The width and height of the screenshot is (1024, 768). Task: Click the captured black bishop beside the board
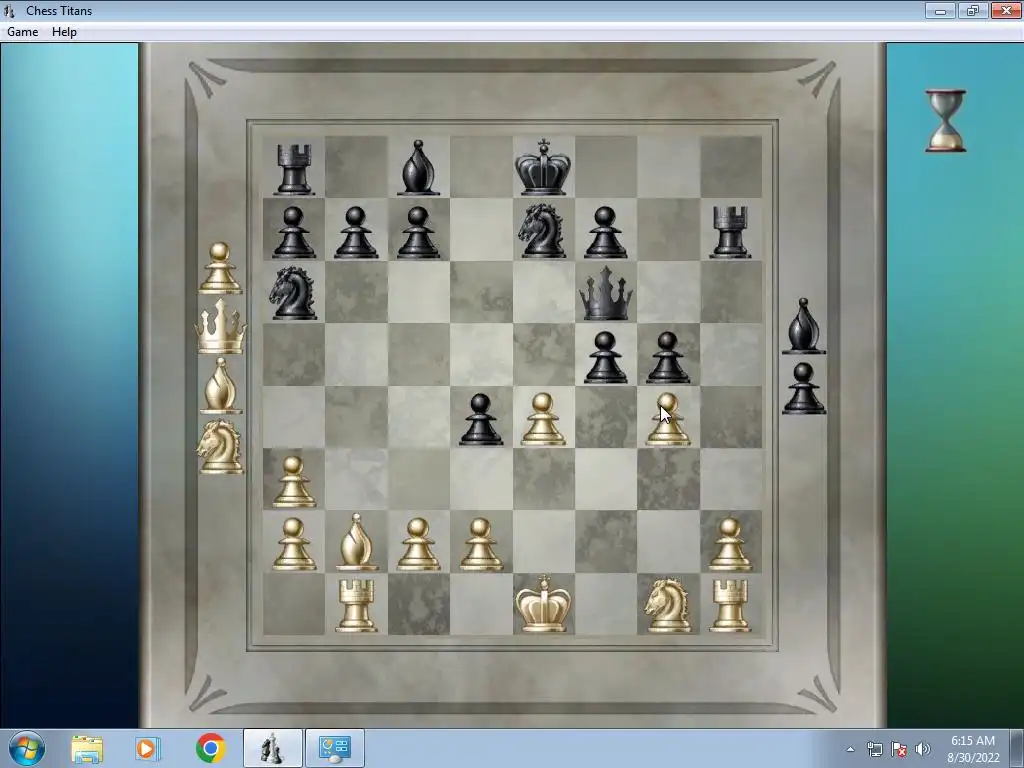pos(804,327)
